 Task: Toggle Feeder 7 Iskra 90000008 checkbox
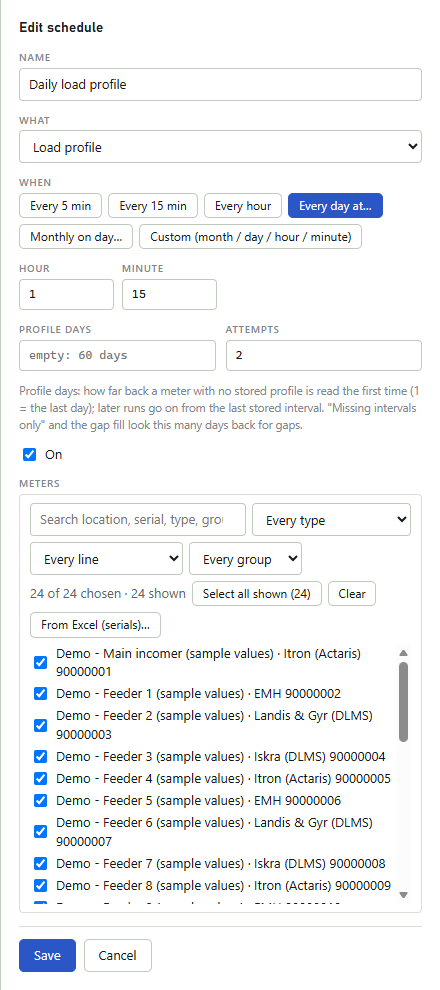(x=40, y=863)
